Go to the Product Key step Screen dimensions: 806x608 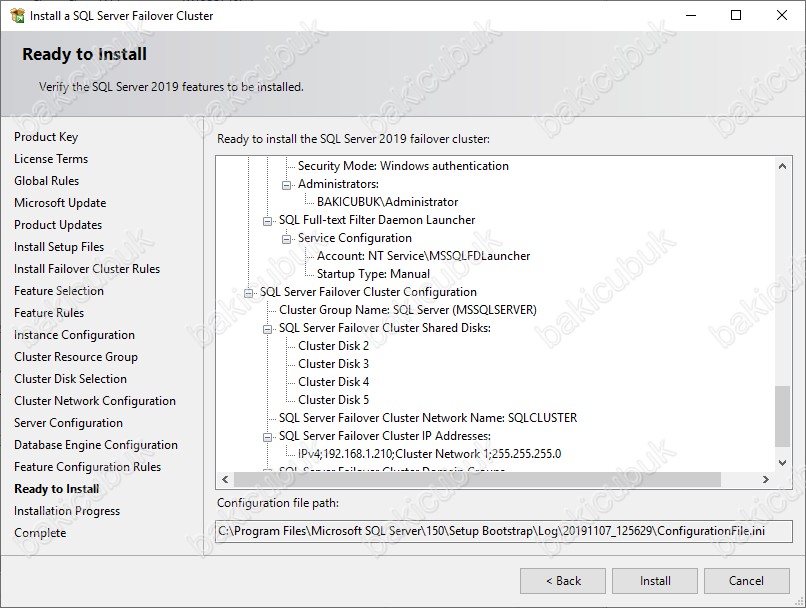(46, 137)
